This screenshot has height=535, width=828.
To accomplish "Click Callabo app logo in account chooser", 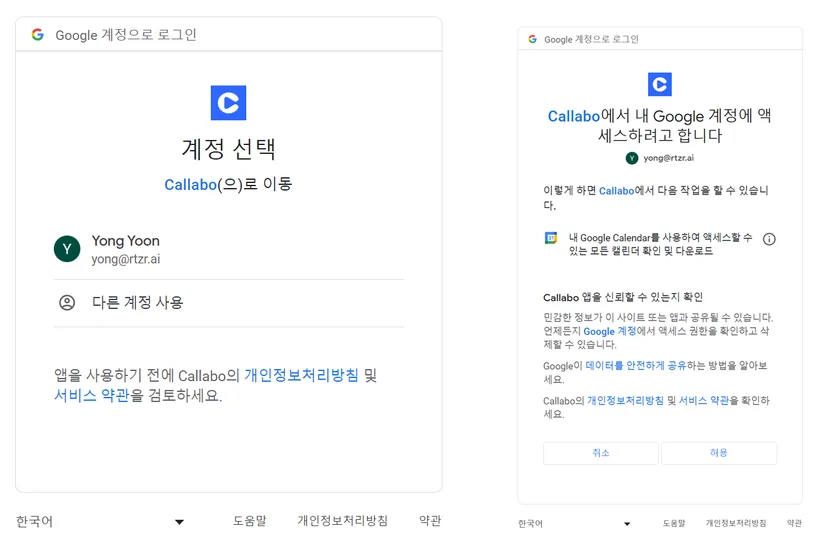I will pyautogui.click(x=228, y=102).
